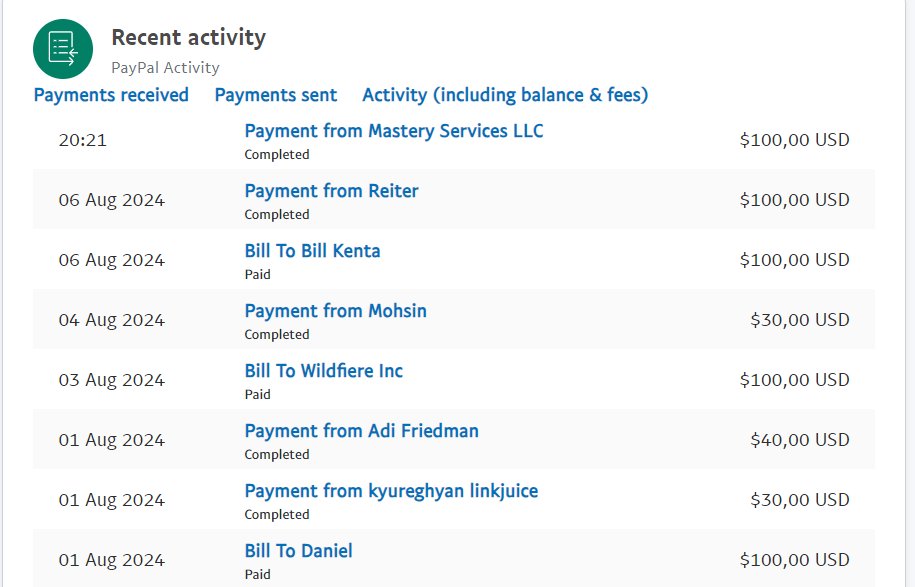View Bill To Daniel invoice
This screenshot has height=587, width=915.
click(298, 551)
